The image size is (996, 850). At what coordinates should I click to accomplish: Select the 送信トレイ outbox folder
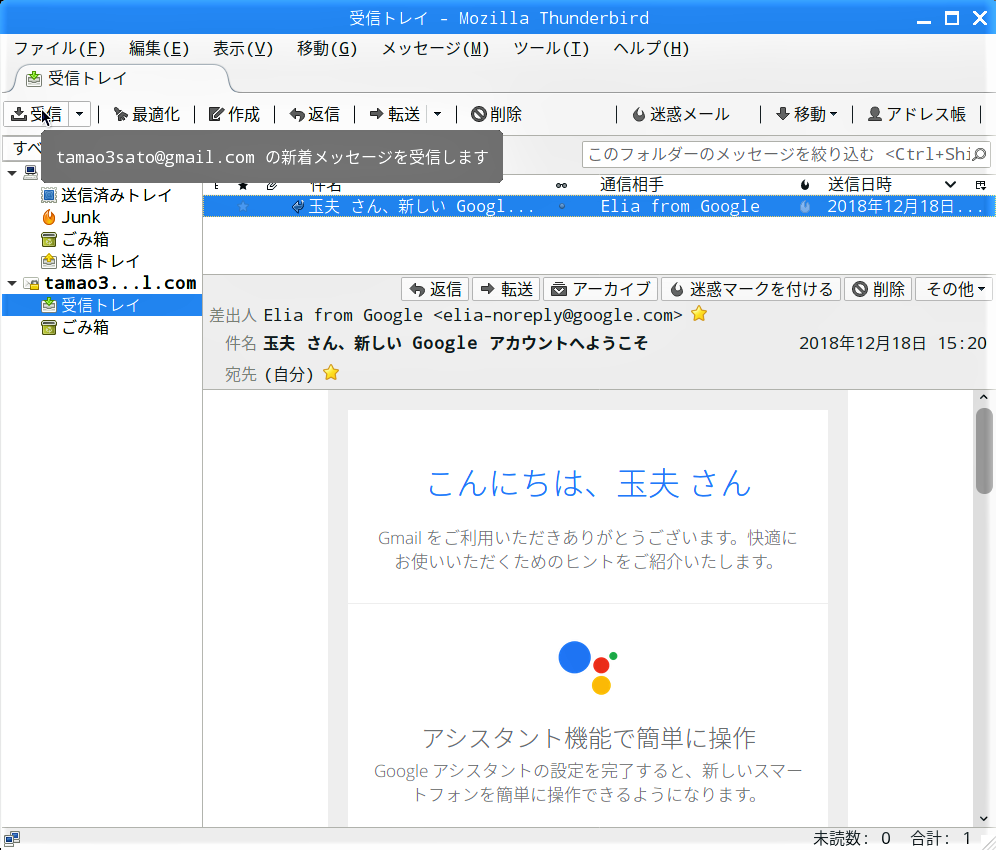coord(90,261)
